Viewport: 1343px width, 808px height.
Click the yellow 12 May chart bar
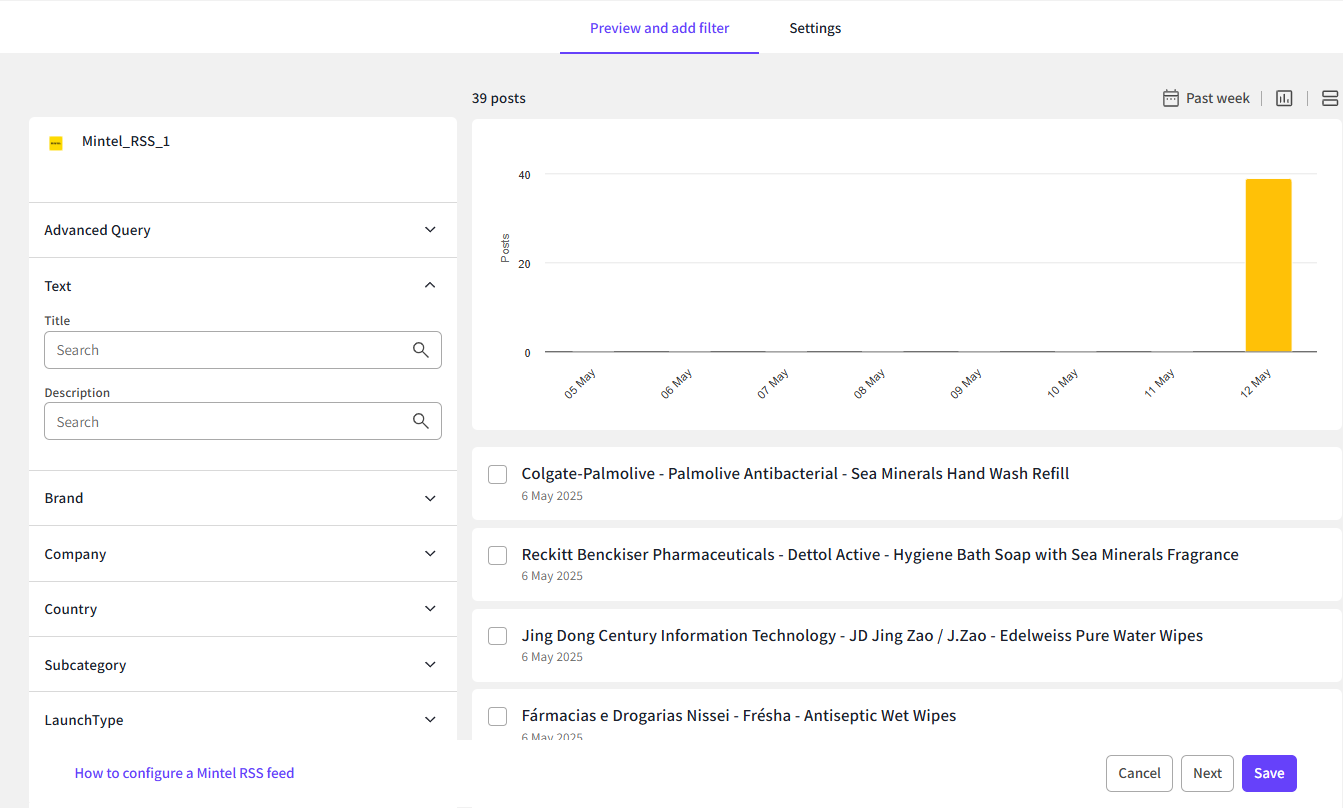tap(1268, 266)
